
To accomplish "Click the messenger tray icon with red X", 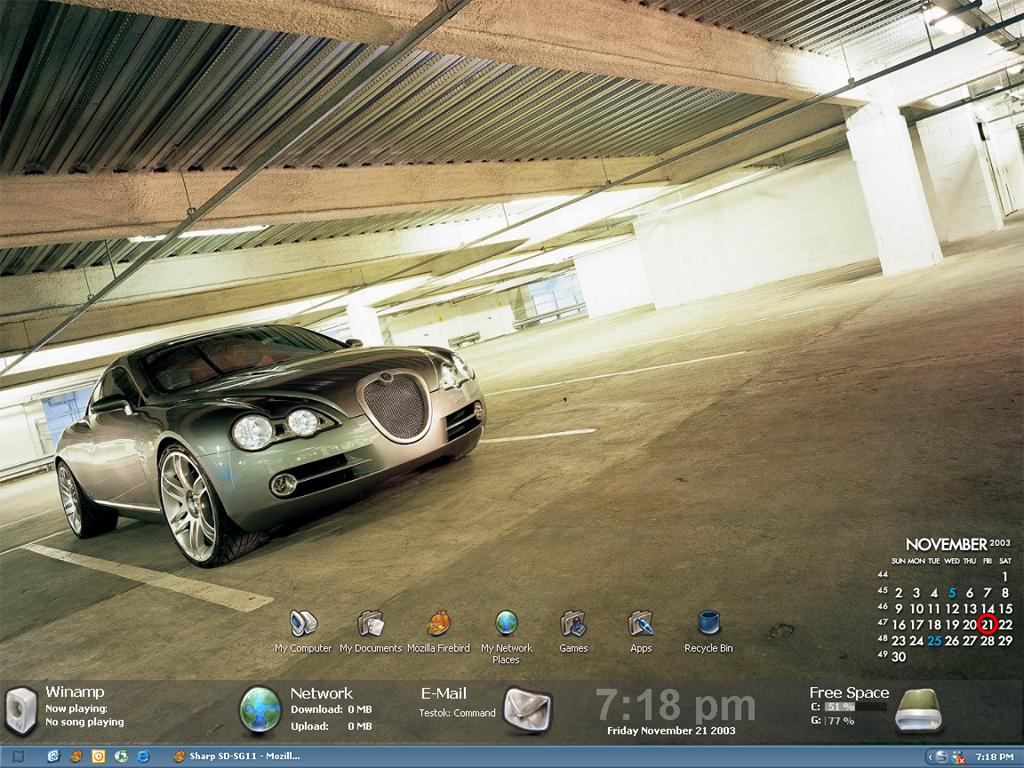I will tap(958, 757).
